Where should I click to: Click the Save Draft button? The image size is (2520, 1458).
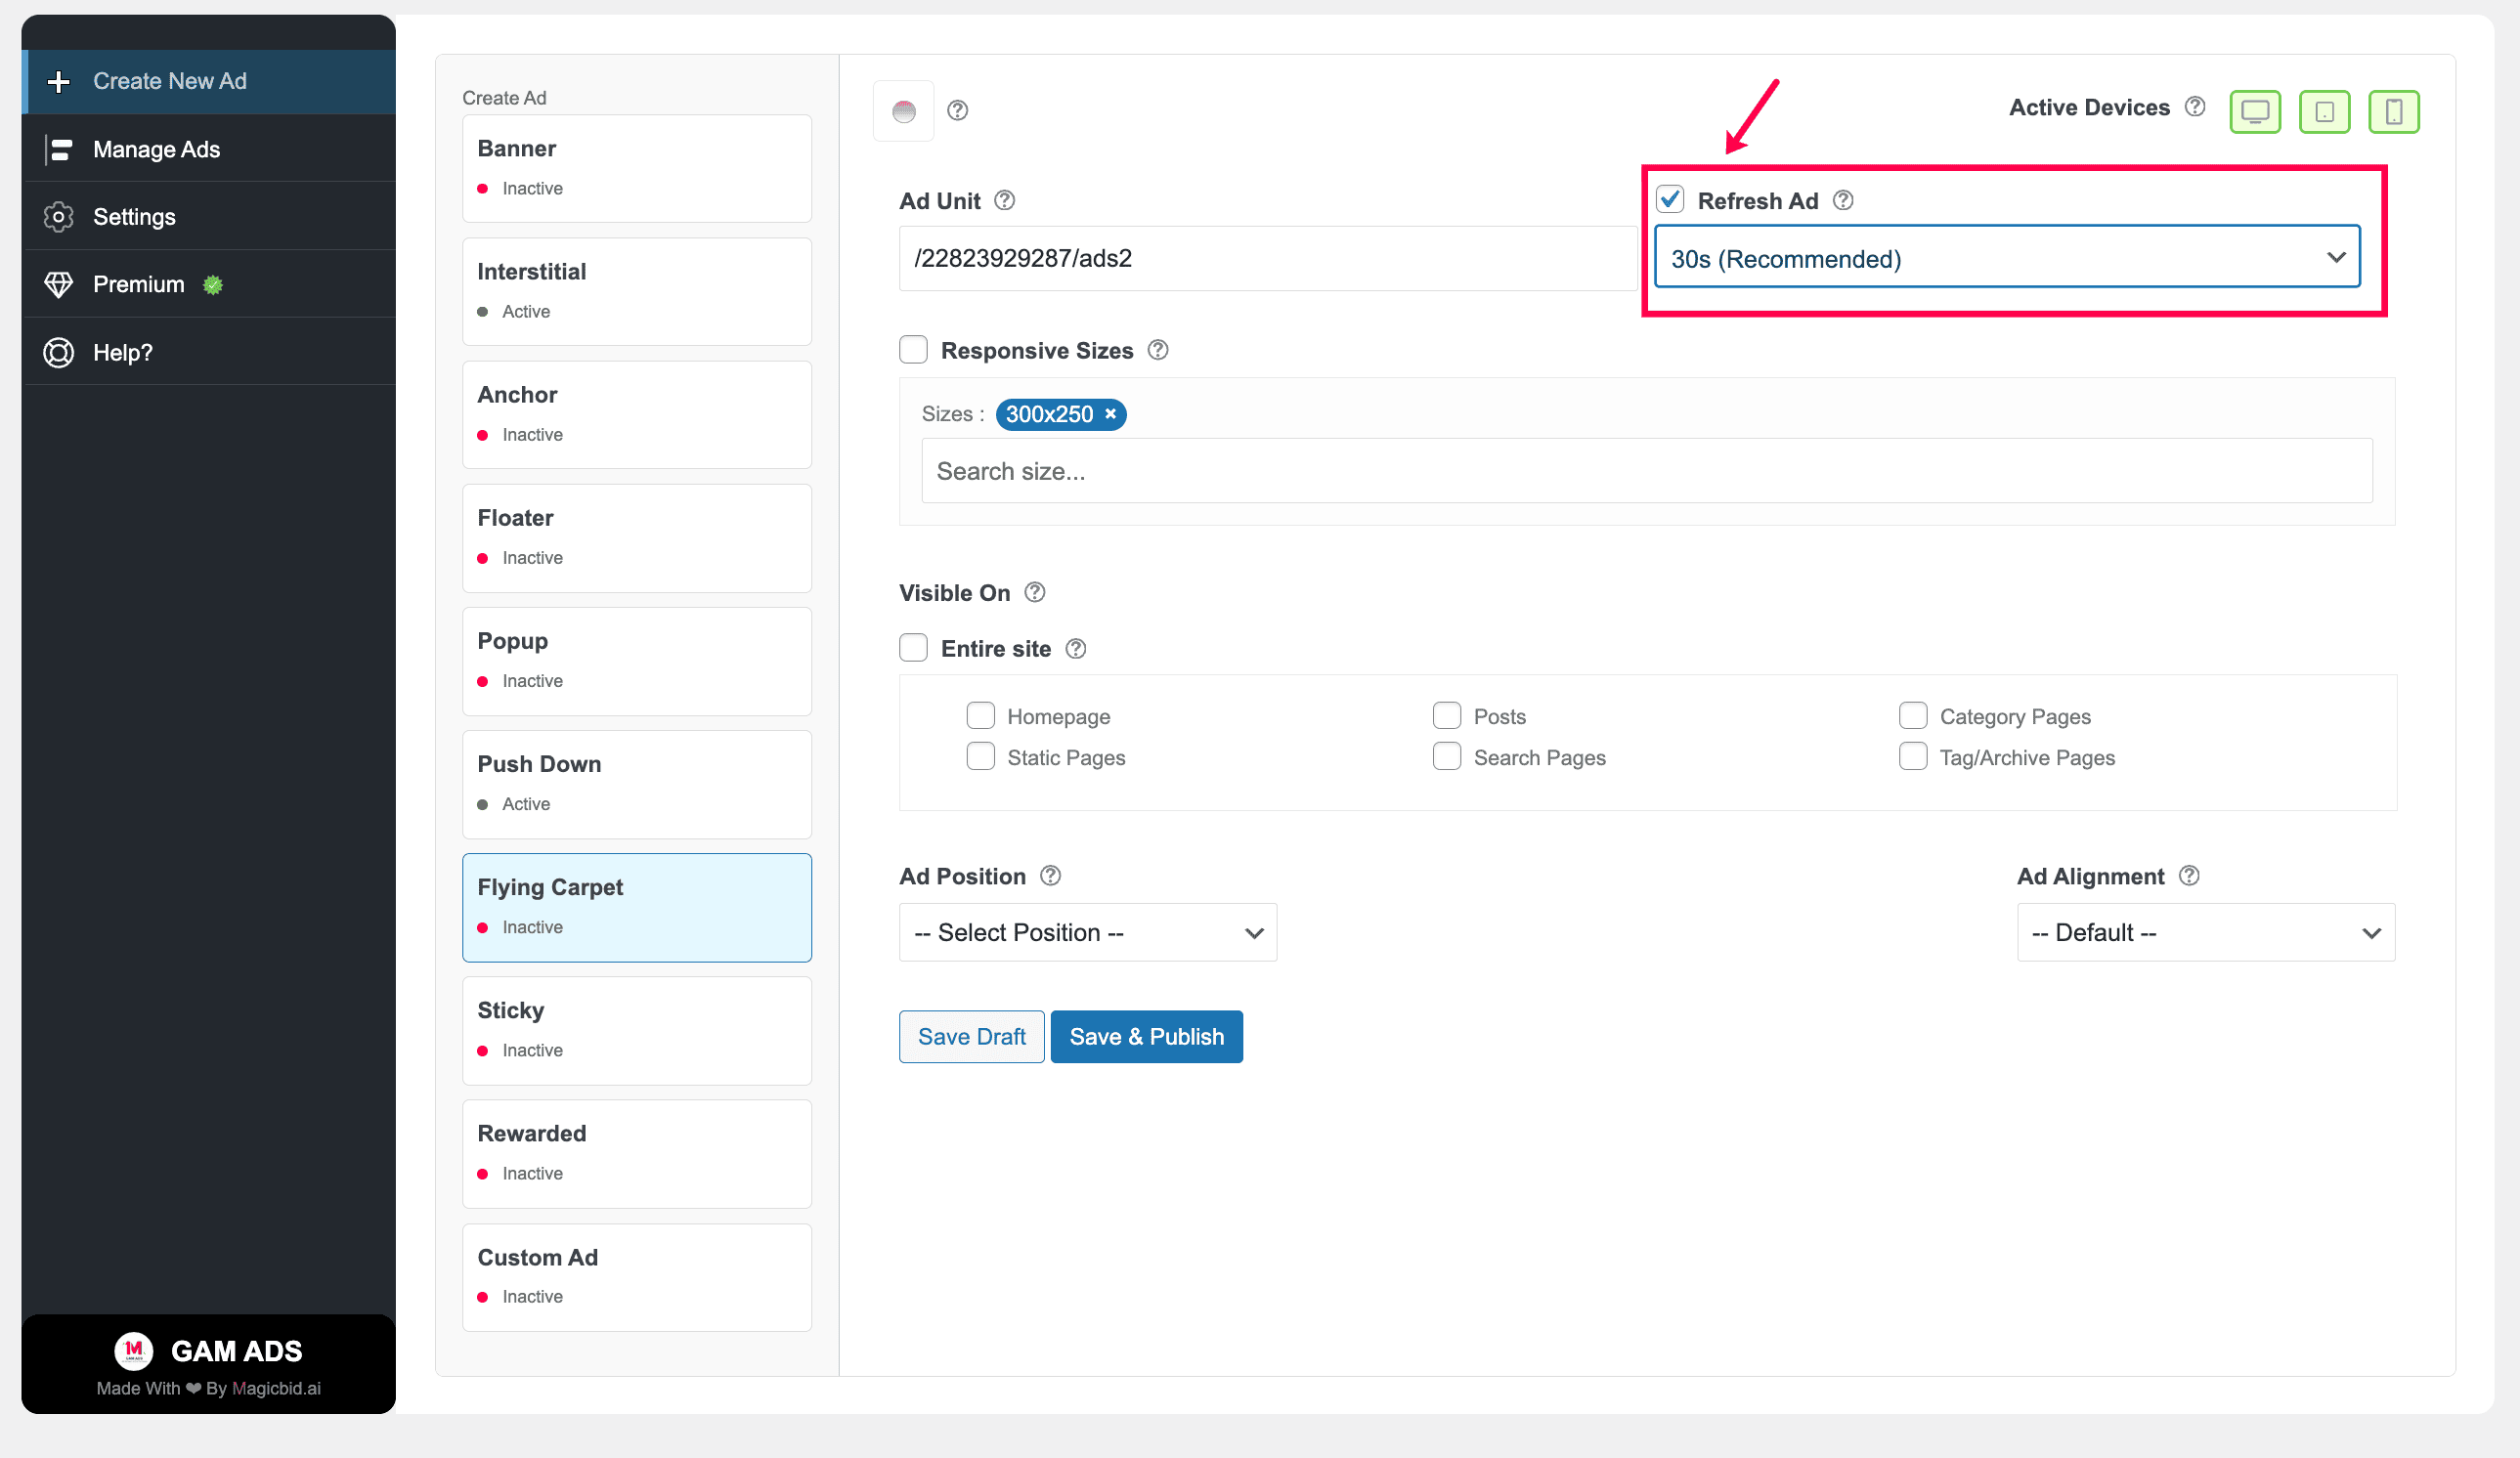pos(971,1037)
